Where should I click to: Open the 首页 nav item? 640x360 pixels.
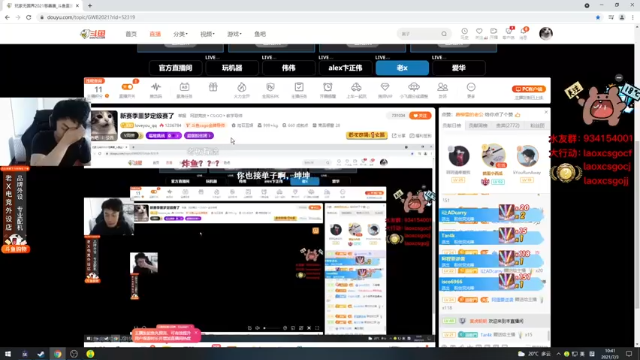[x=131, y=34]
